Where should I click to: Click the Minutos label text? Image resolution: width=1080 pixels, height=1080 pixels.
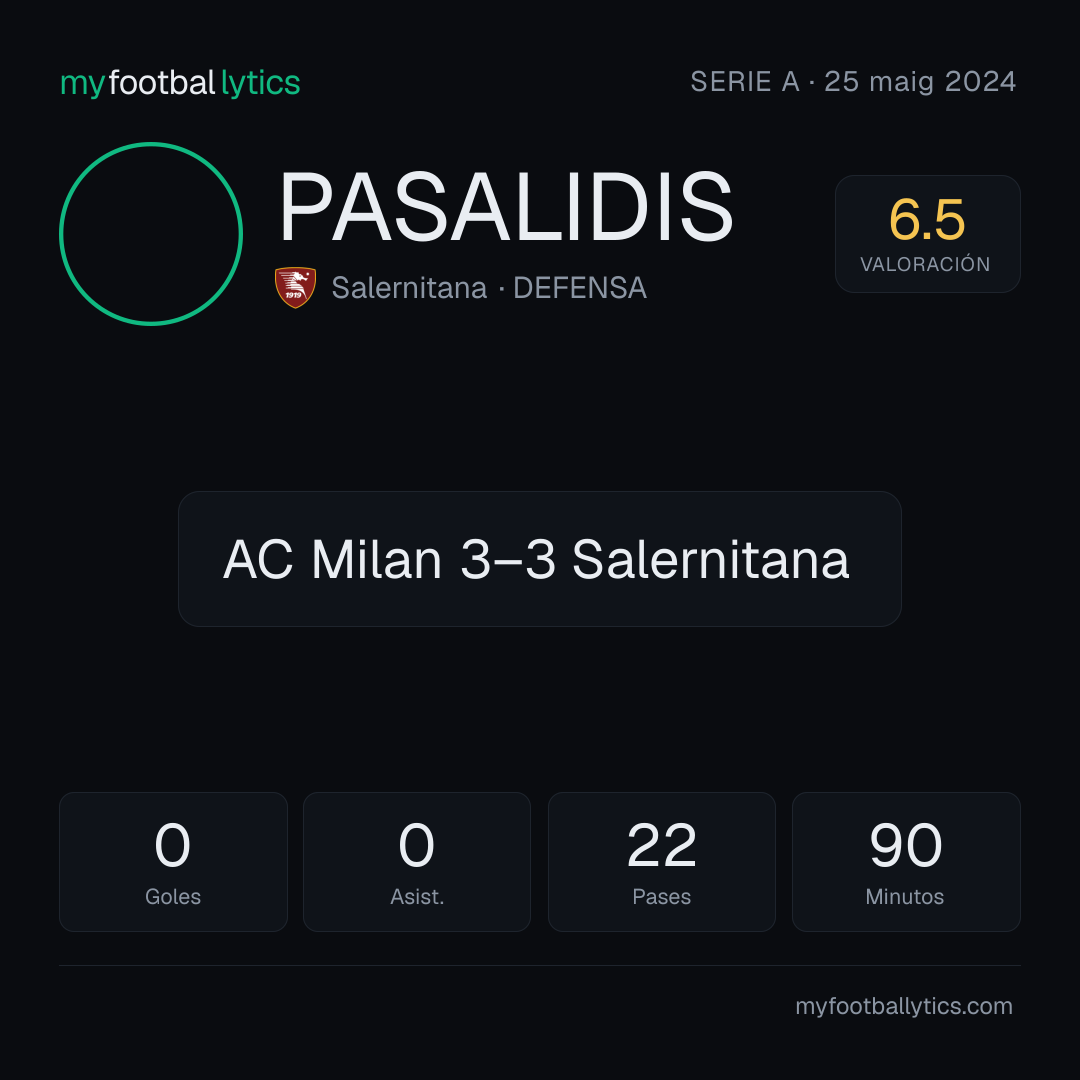[904, 896]
